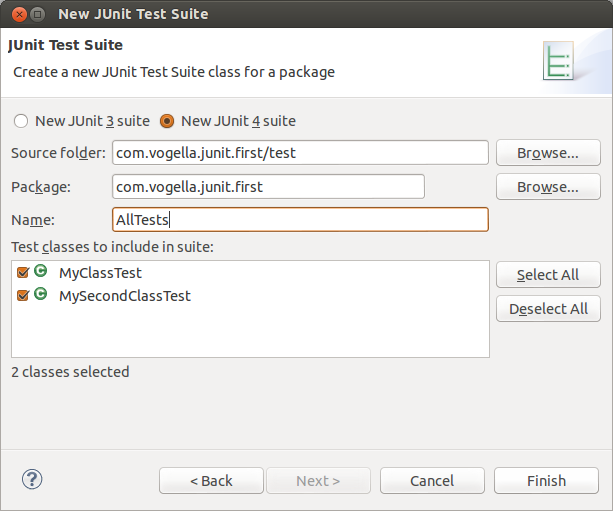Click the 'Package:' label

[41, 187]
